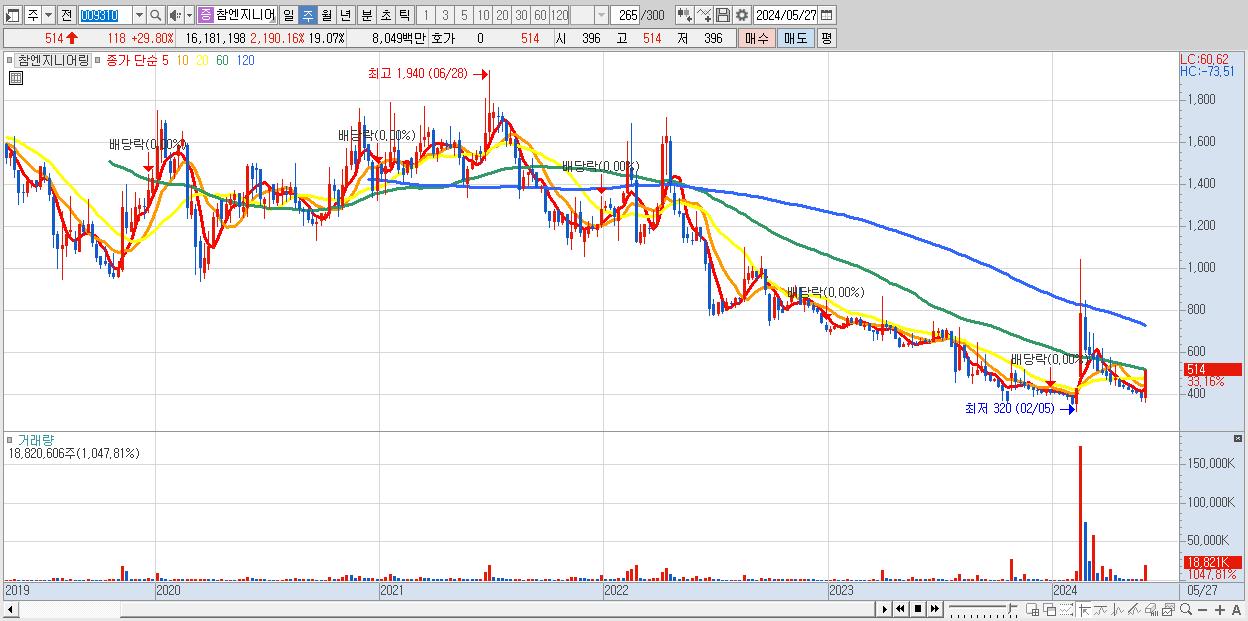Select the 60 interval button
Viewport: 1248px width, 621px height.
tap(540, 15)
